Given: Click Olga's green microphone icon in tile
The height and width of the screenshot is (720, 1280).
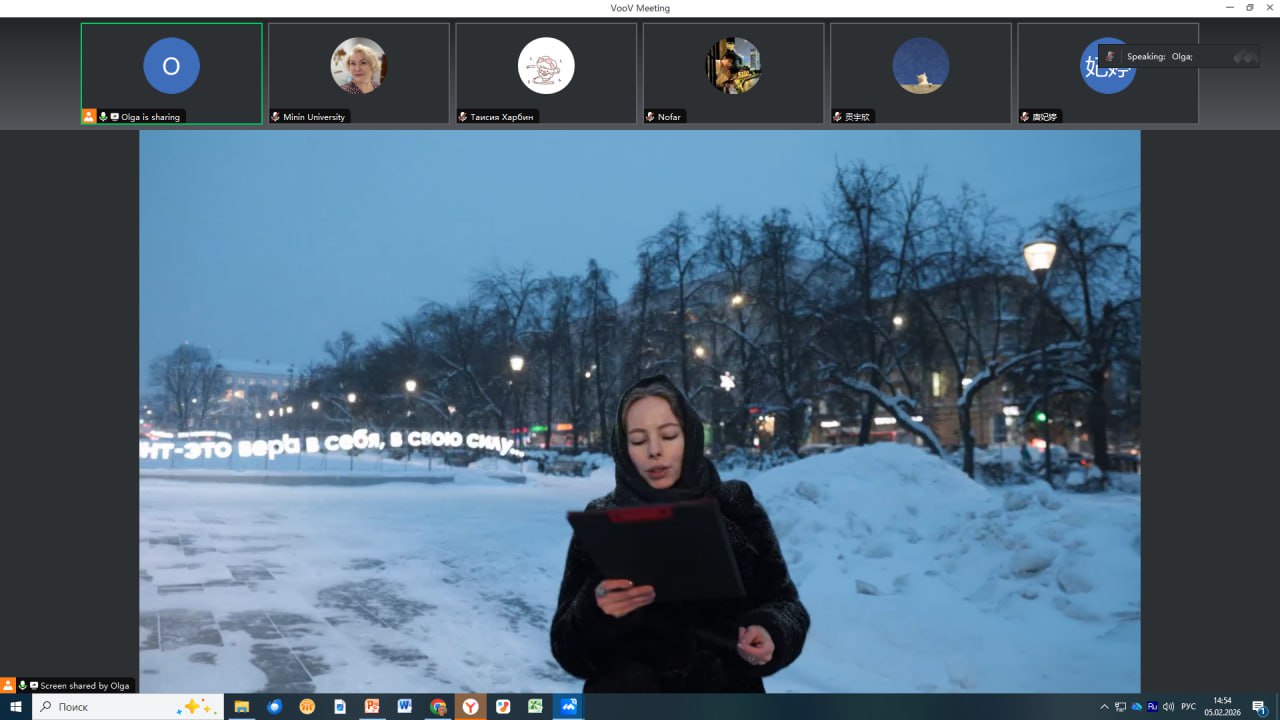Looking at the screenshot, I should coord(103,117).
